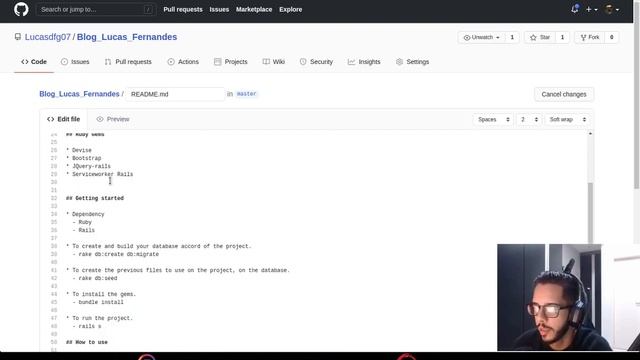Screen dimensions: 640x360
Task: Open the Actions tab
Action: coord(183,62)
